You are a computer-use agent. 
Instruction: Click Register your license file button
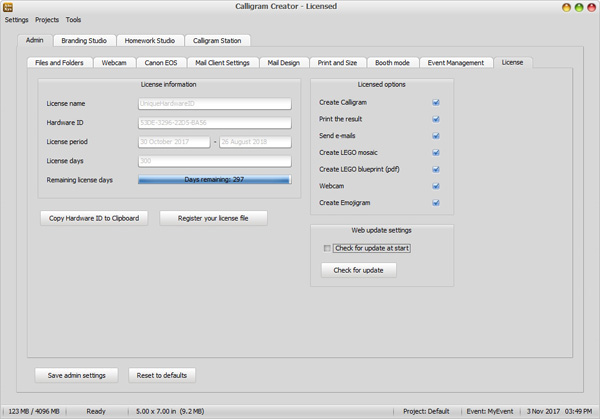pos(213,218)
